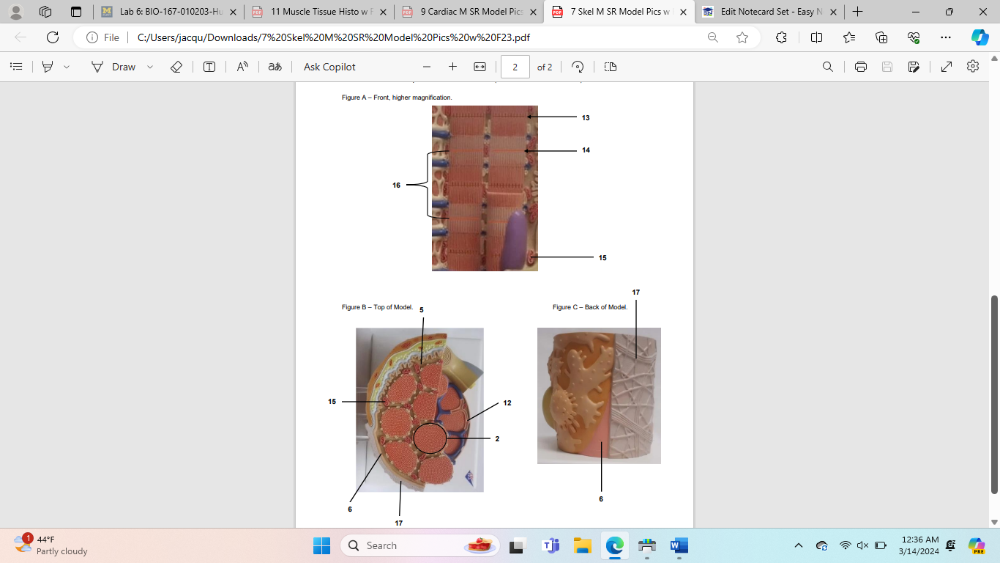
Task: Open PDF settings gear
Action: click(x=973, y=67)
